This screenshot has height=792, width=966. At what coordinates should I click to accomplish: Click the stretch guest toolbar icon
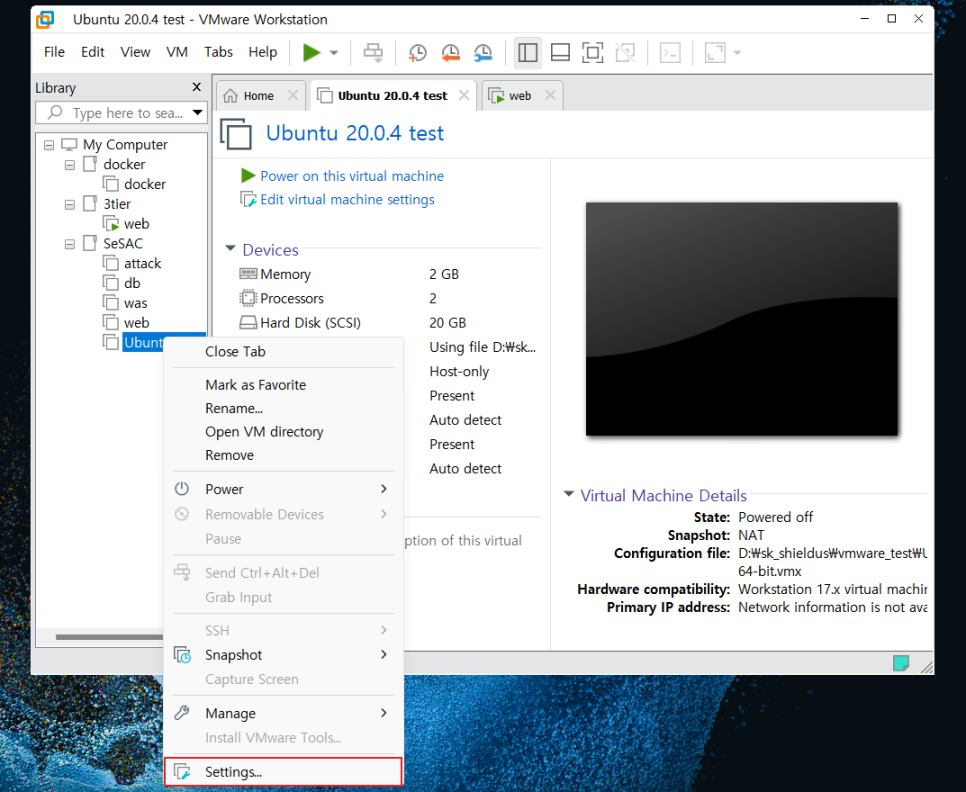pyautogui.click(x=715, y=53)
